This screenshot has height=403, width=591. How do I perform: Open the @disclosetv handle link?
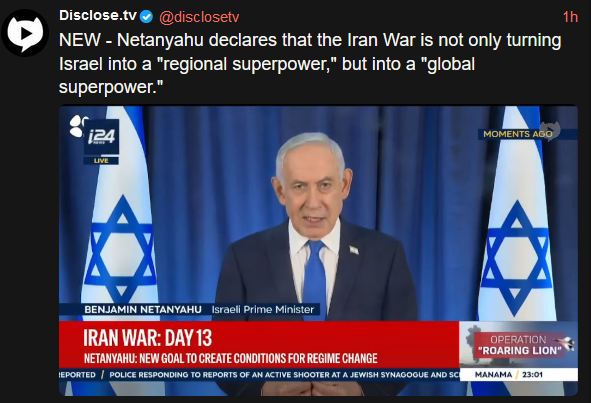199,17
